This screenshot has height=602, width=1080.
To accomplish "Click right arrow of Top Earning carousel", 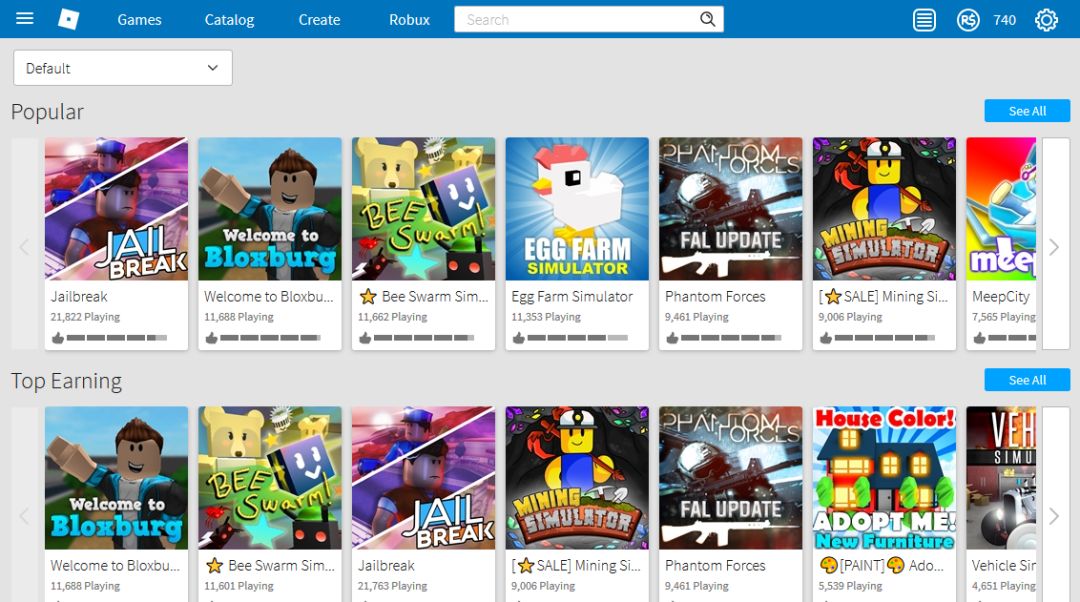I will tap(1055, 515).
